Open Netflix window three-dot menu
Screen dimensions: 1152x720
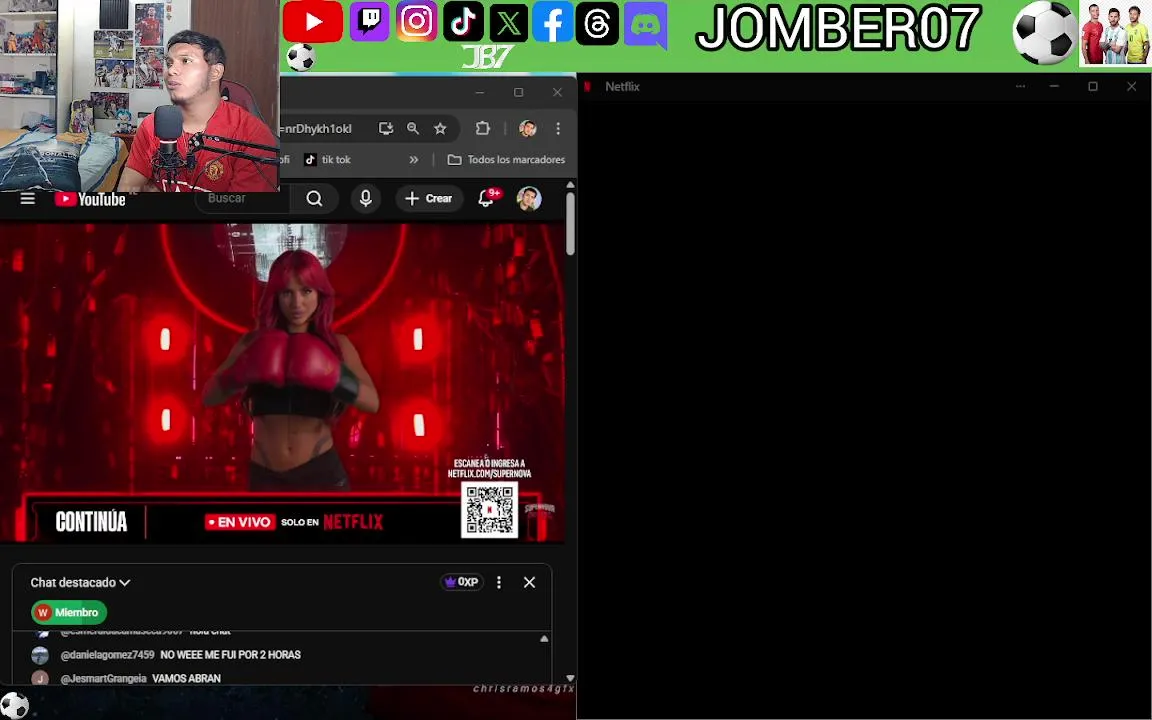click(x=1020, y=87)
